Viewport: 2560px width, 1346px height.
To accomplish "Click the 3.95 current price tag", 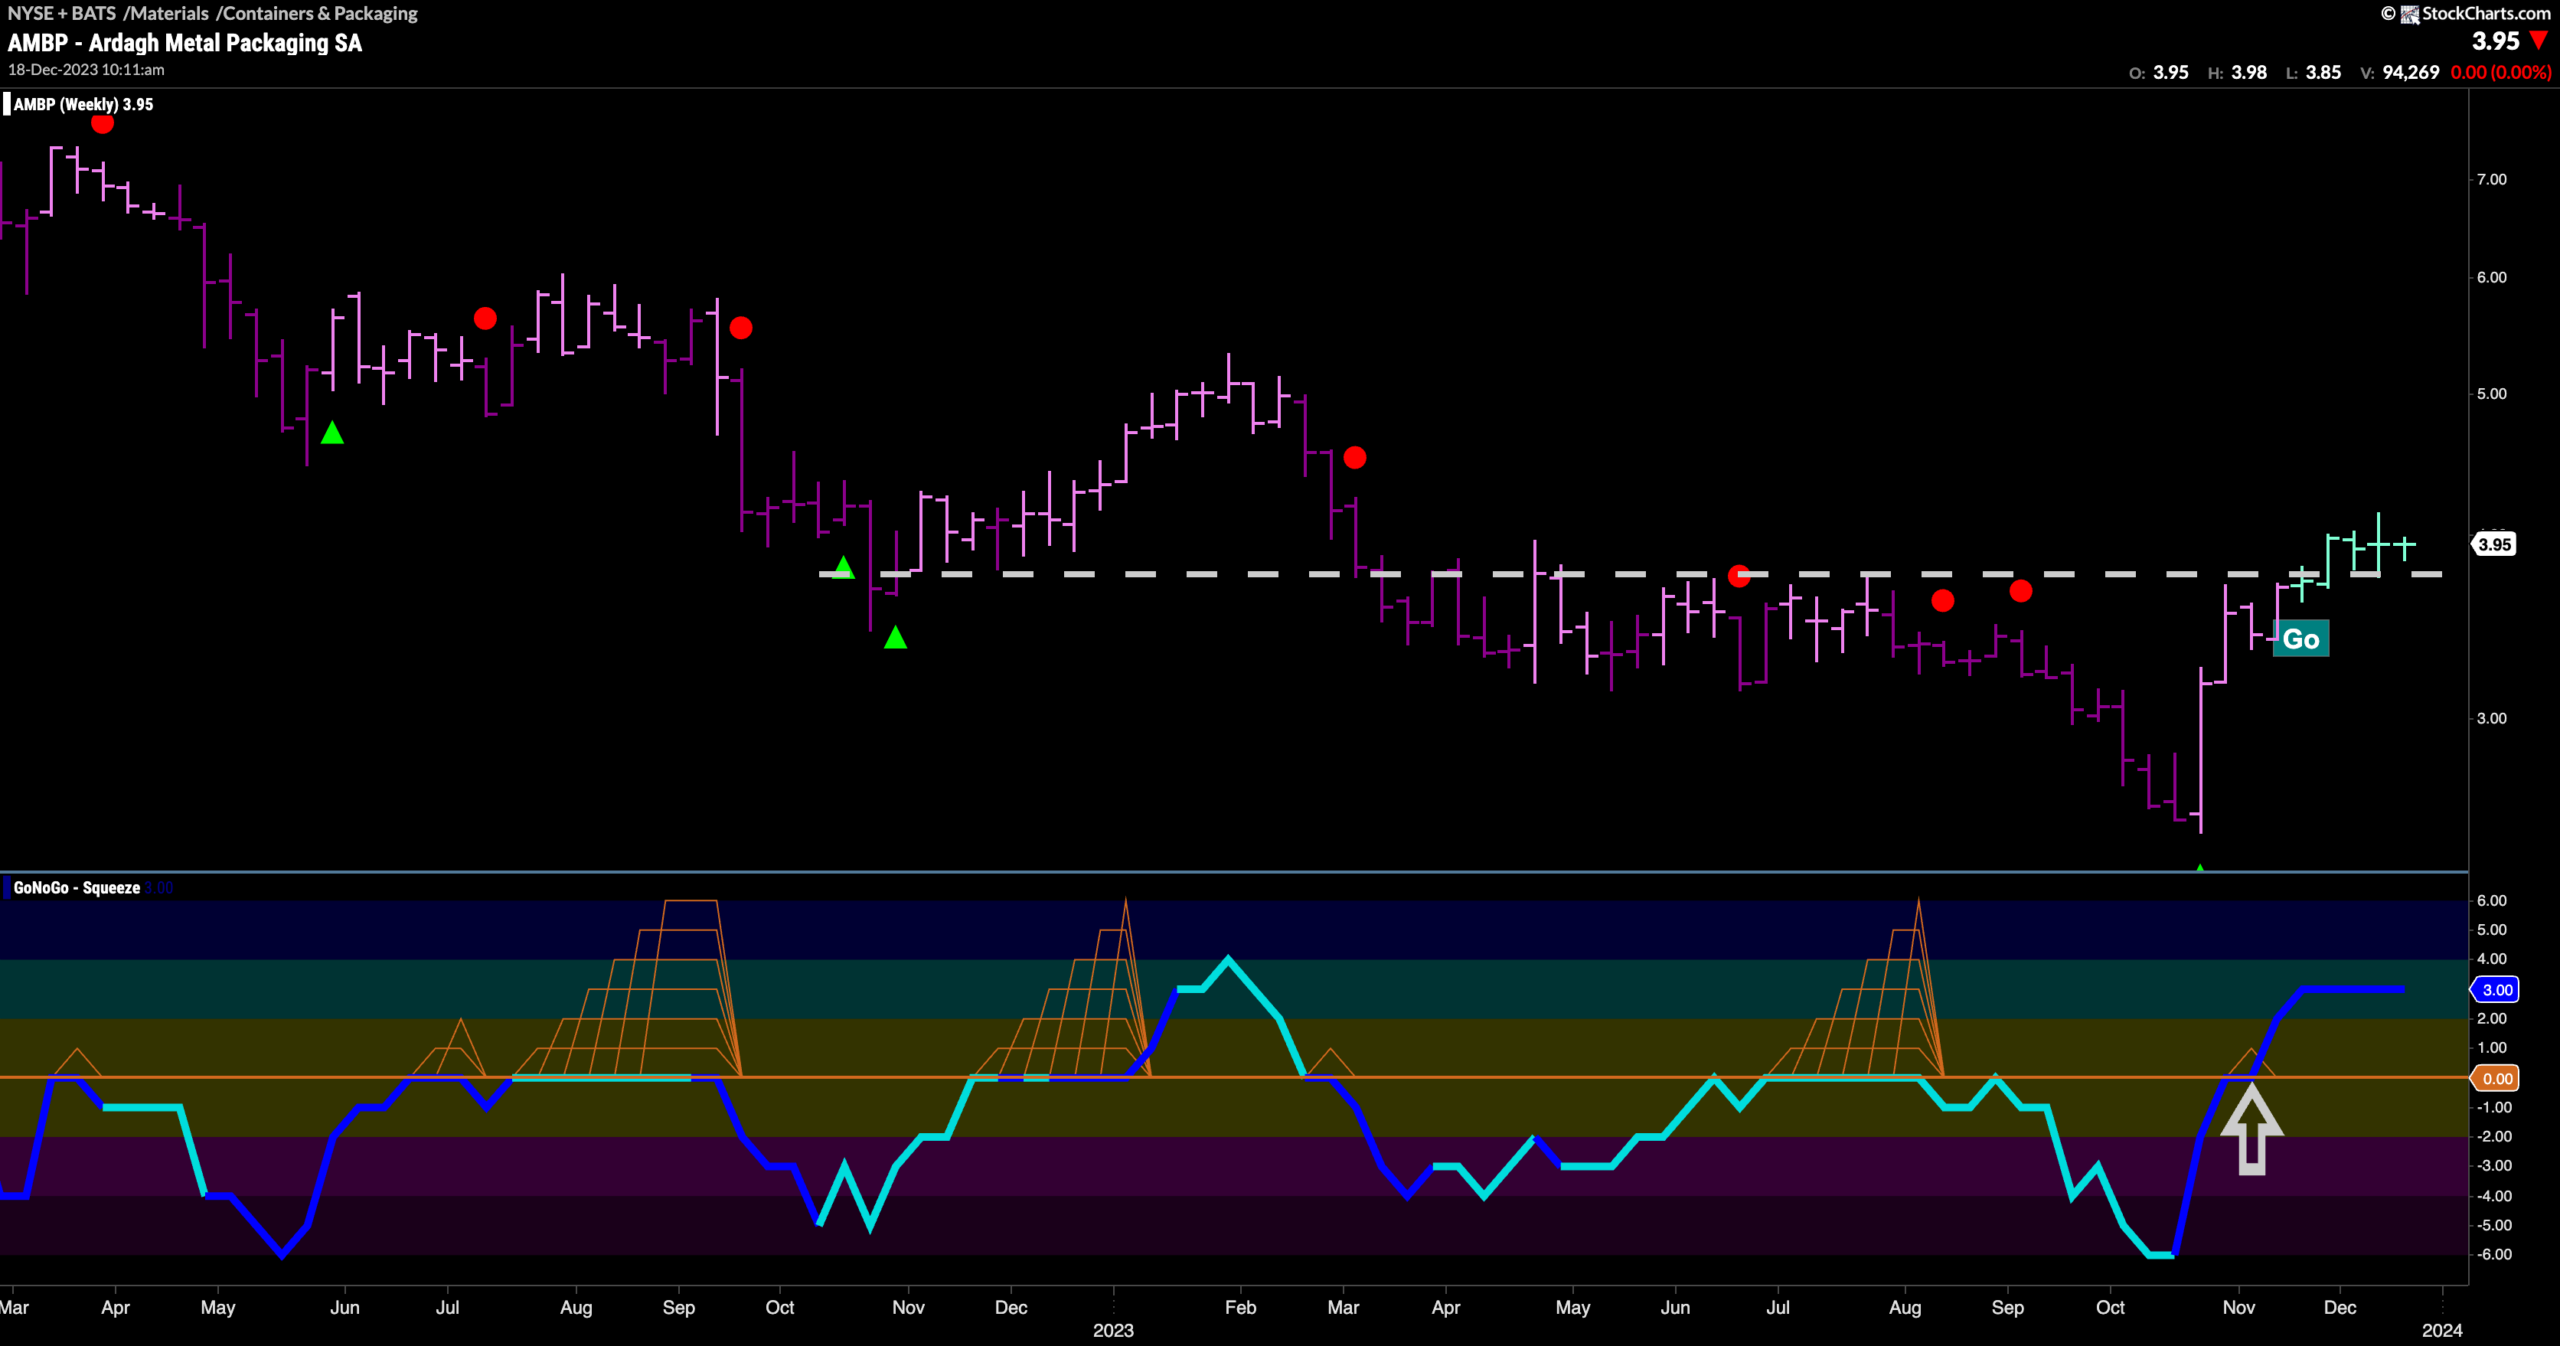I will 2495,545.
